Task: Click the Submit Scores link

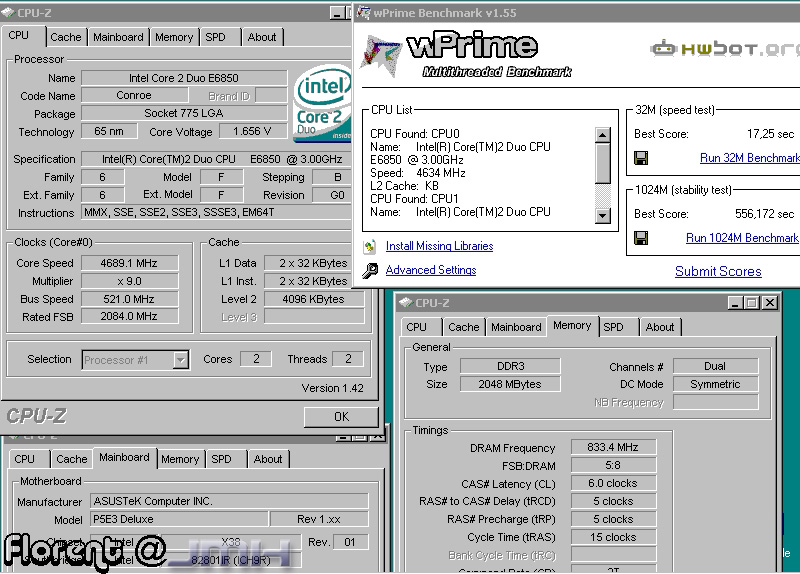Action: (x=718, y=271)
